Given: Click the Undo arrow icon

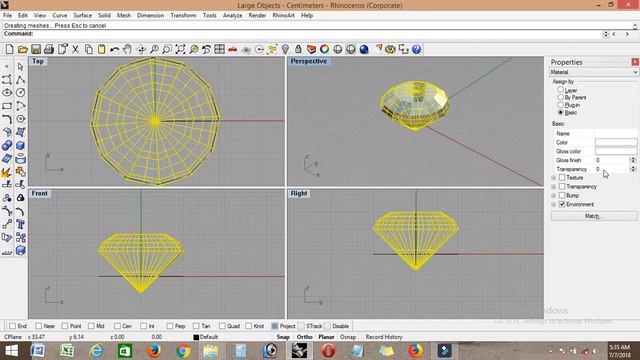Looking at the screenshot, I should click(115, 49).
